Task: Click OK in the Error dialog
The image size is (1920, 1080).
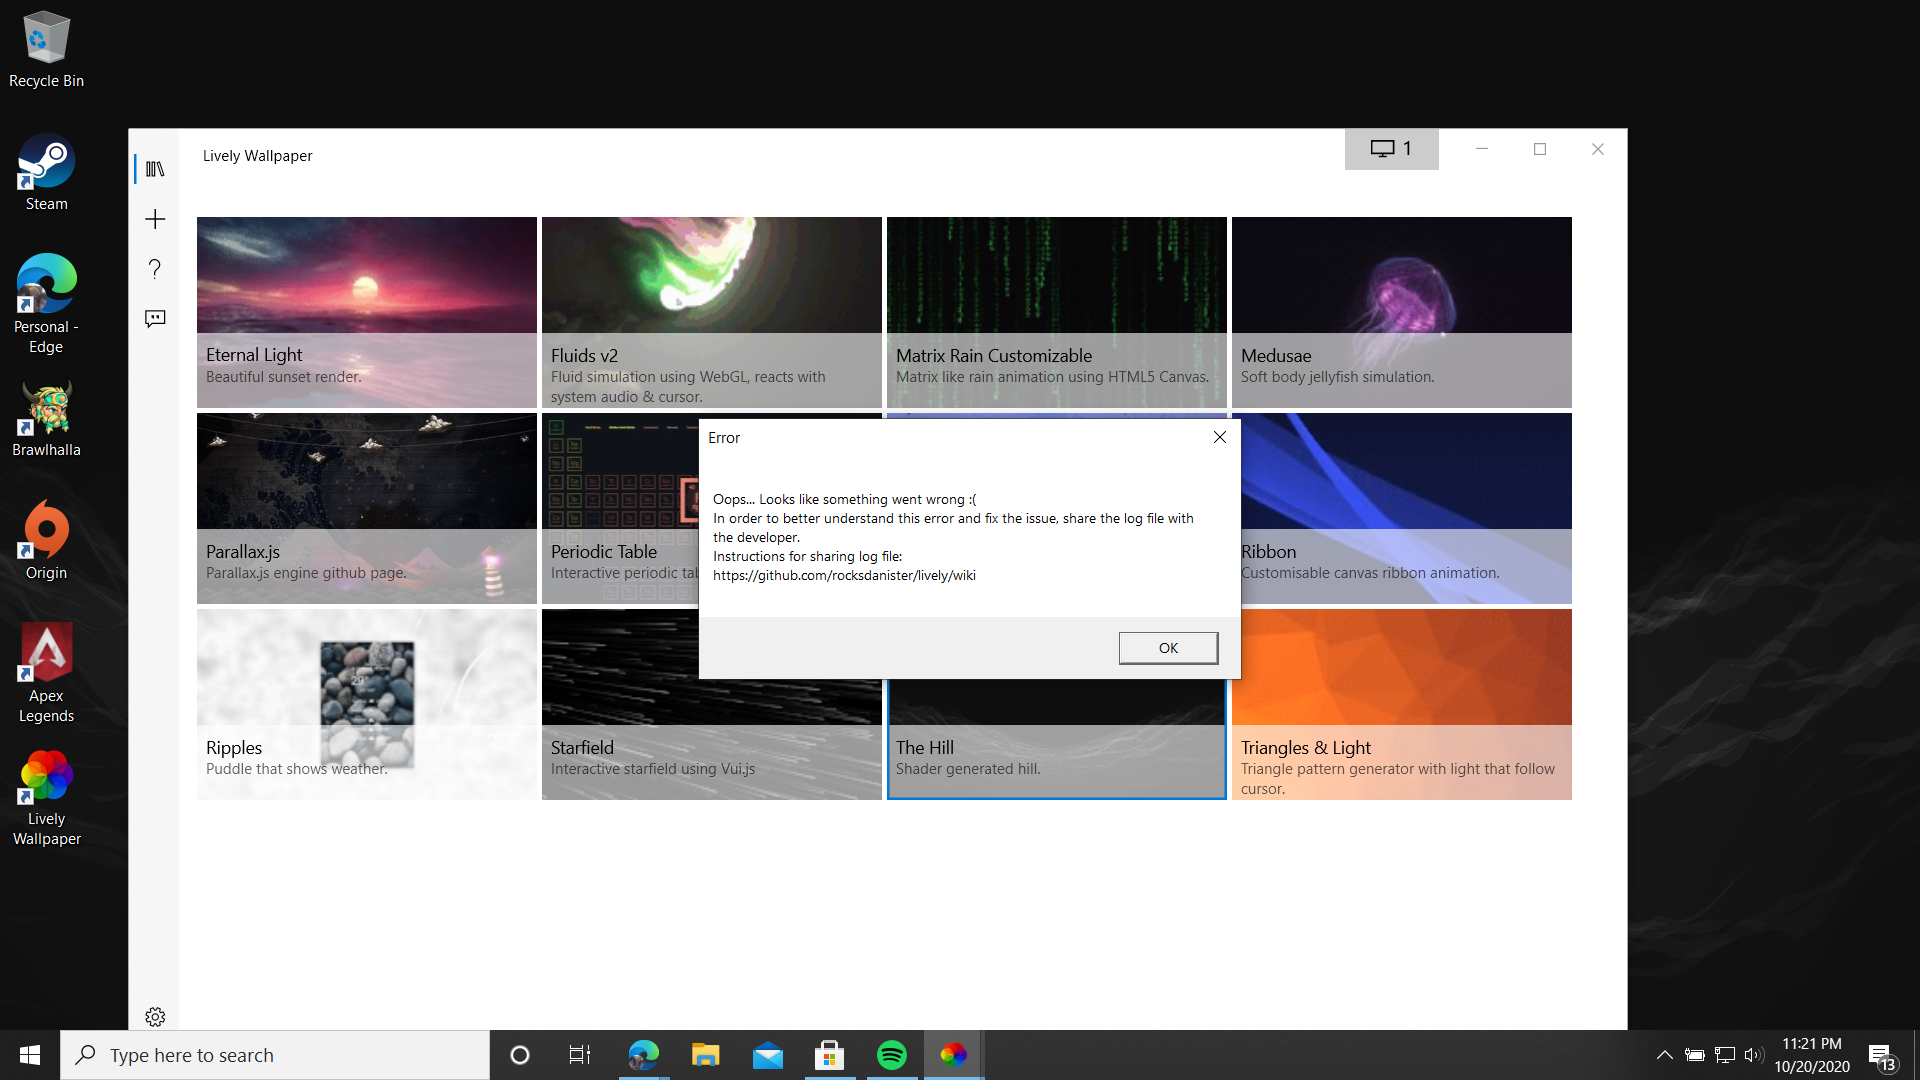Action: (1168, 648)
